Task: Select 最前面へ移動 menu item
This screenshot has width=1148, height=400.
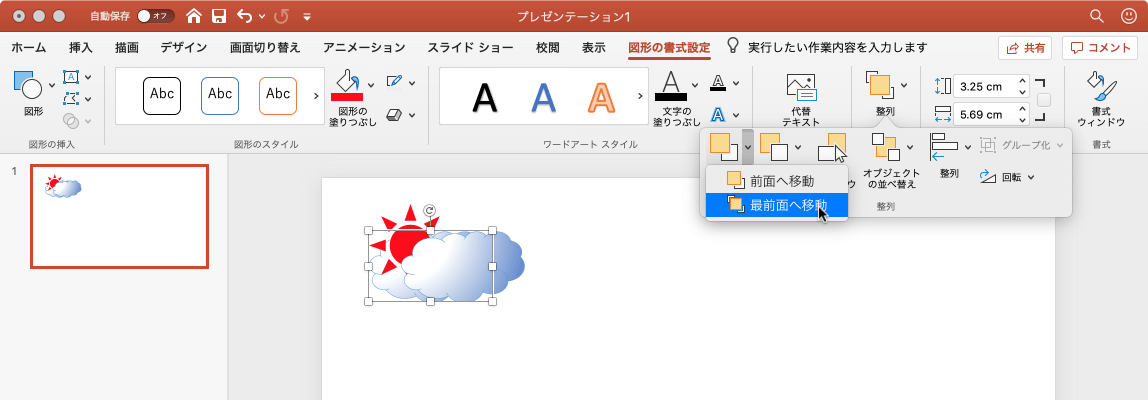Action: point(777,204)
